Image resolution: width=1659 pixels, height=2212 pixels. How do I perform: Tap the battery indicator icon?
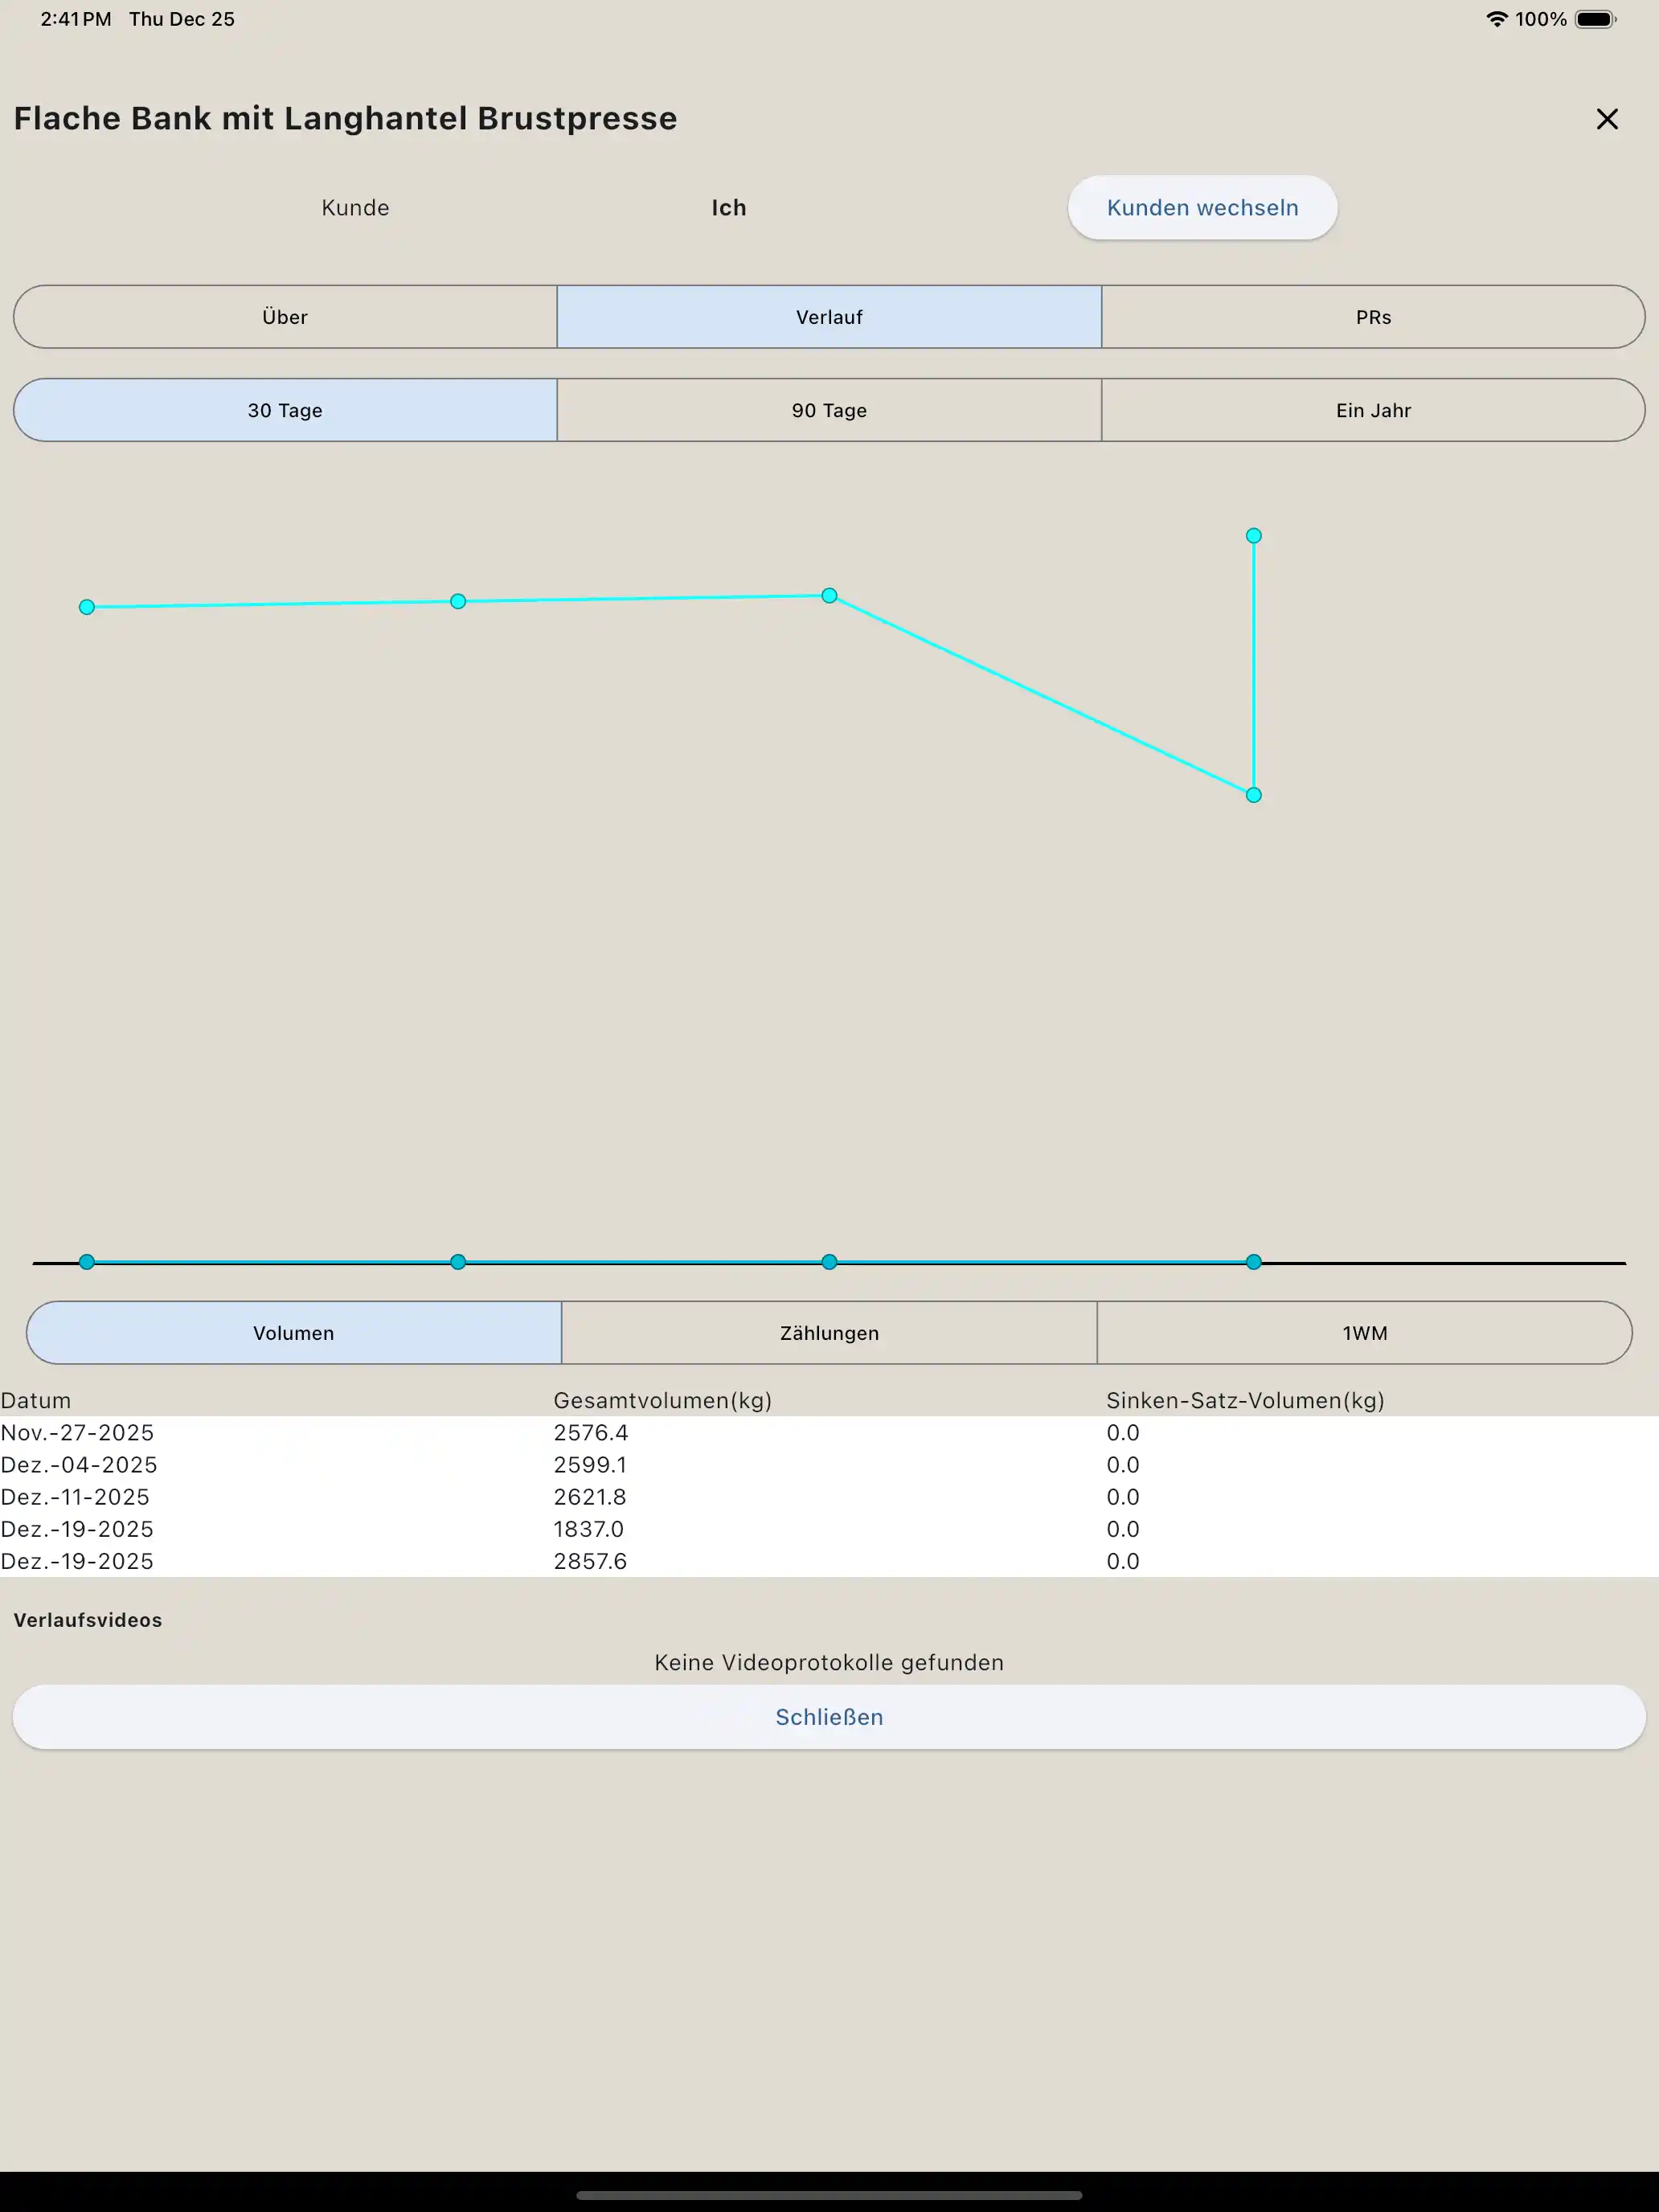tap(1594, 19)
